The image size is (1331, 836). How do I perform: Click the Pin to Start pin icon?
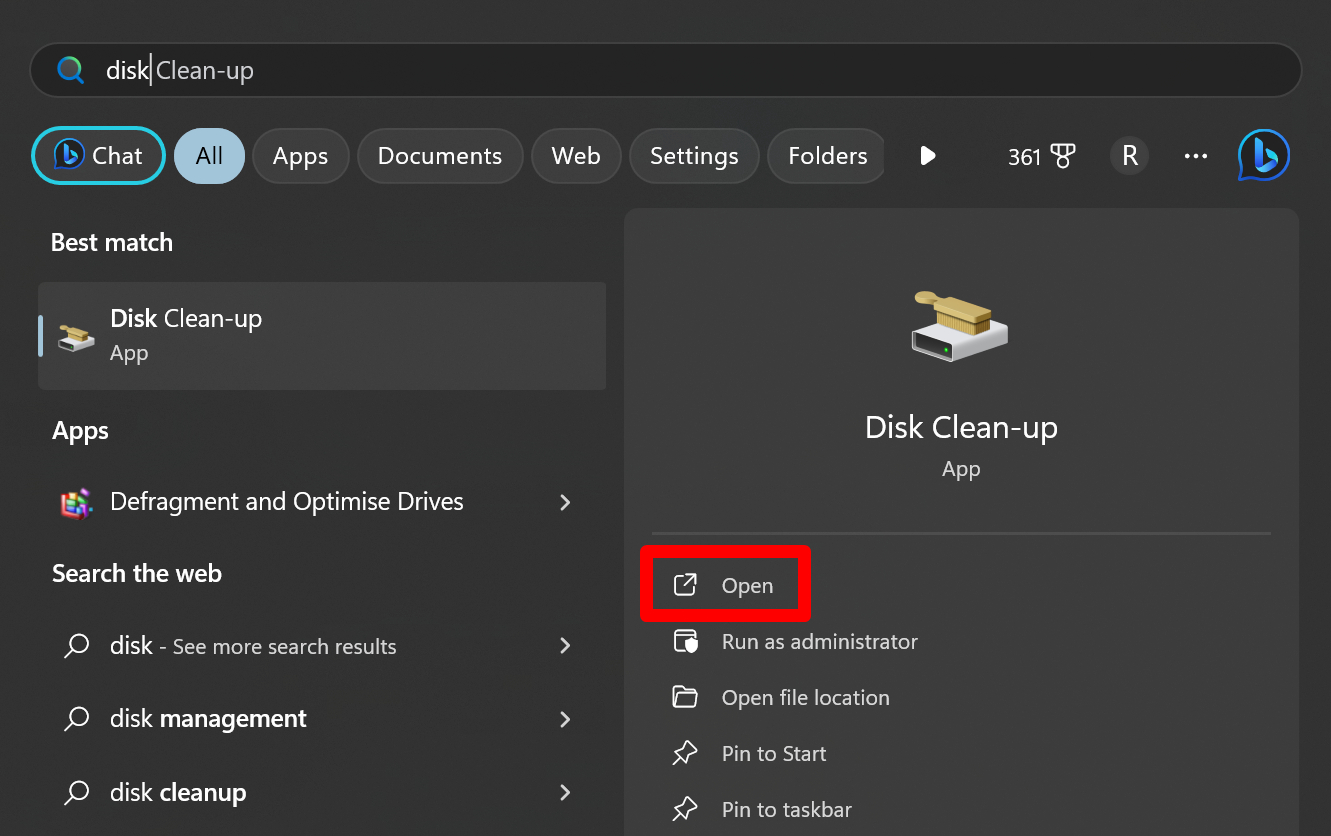point(685,753)
